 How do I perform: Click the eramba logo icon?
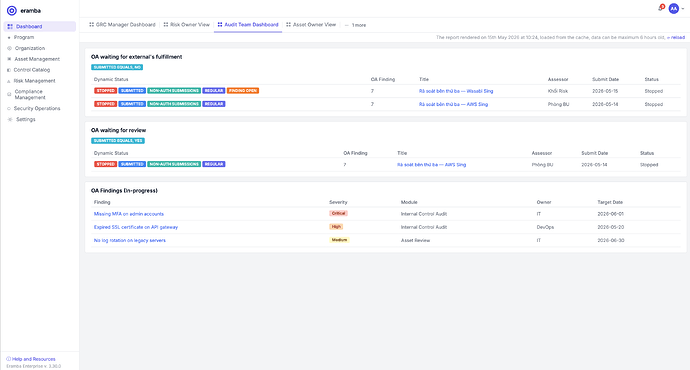(12, 11)
